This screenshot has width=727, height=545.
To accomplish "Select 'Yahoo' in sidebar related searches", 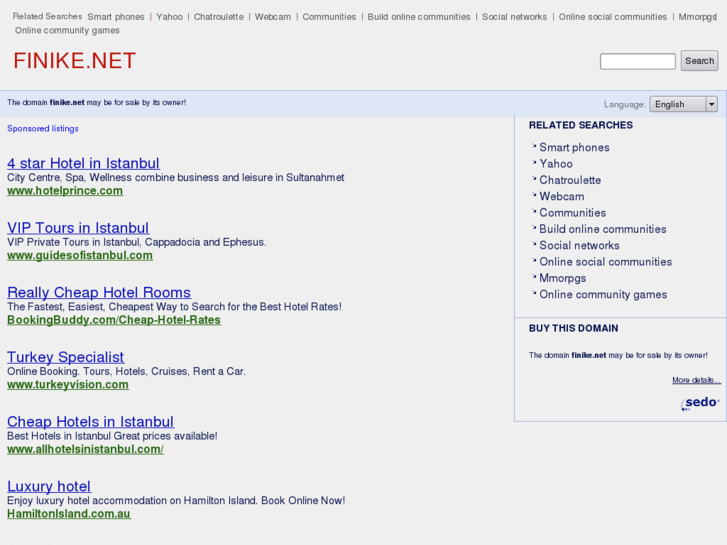I will (x=556, y=164).
